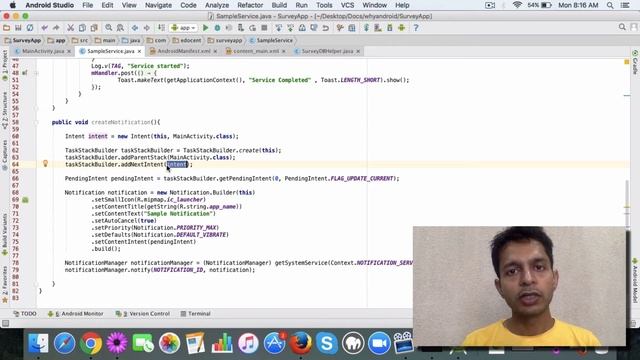640x360 pixels.
Task: Open Firefox from the Dock
Action: pyautogui.click(x=301, y=343)
